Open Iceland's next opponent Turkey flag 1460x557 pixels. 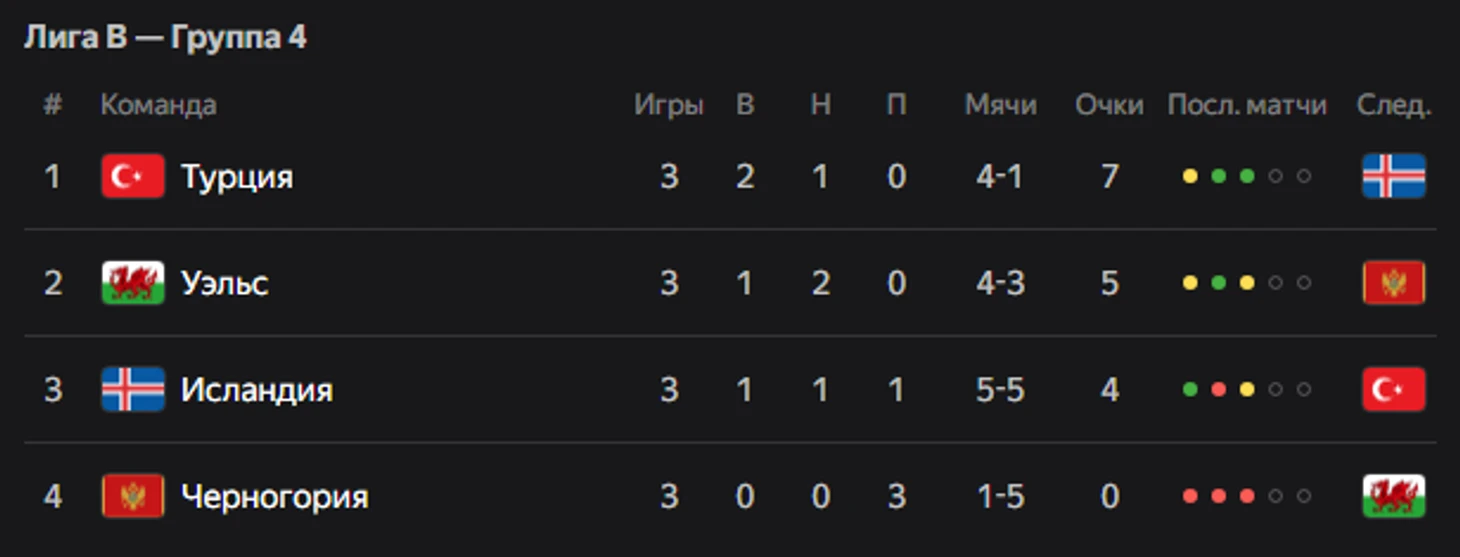pyautogui.click(x=1394, y=390)
